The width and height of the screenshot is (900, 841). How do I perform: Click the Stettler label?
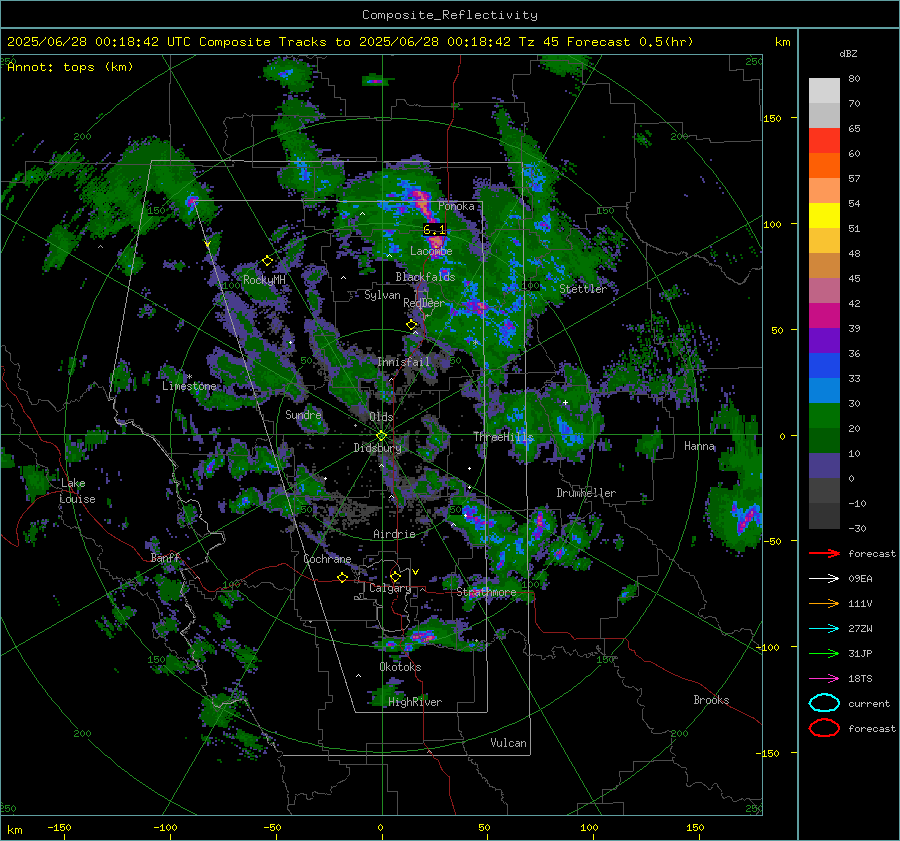click(583, 289)
